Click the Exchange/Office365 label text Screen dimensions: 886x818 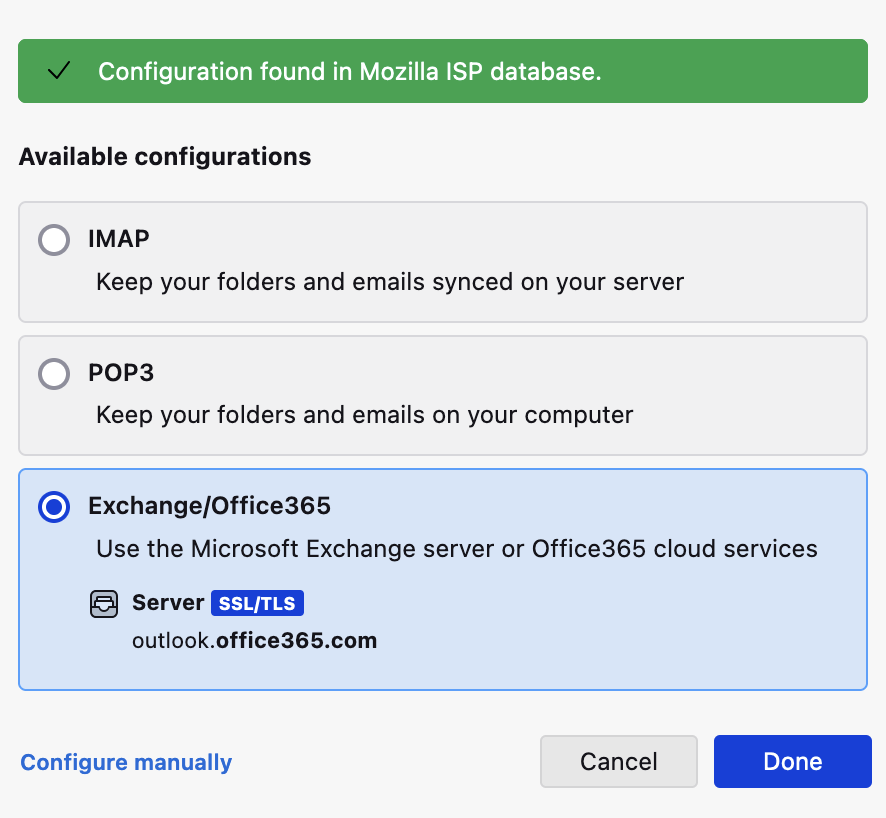pyautogui.click(x=209, y=506)
